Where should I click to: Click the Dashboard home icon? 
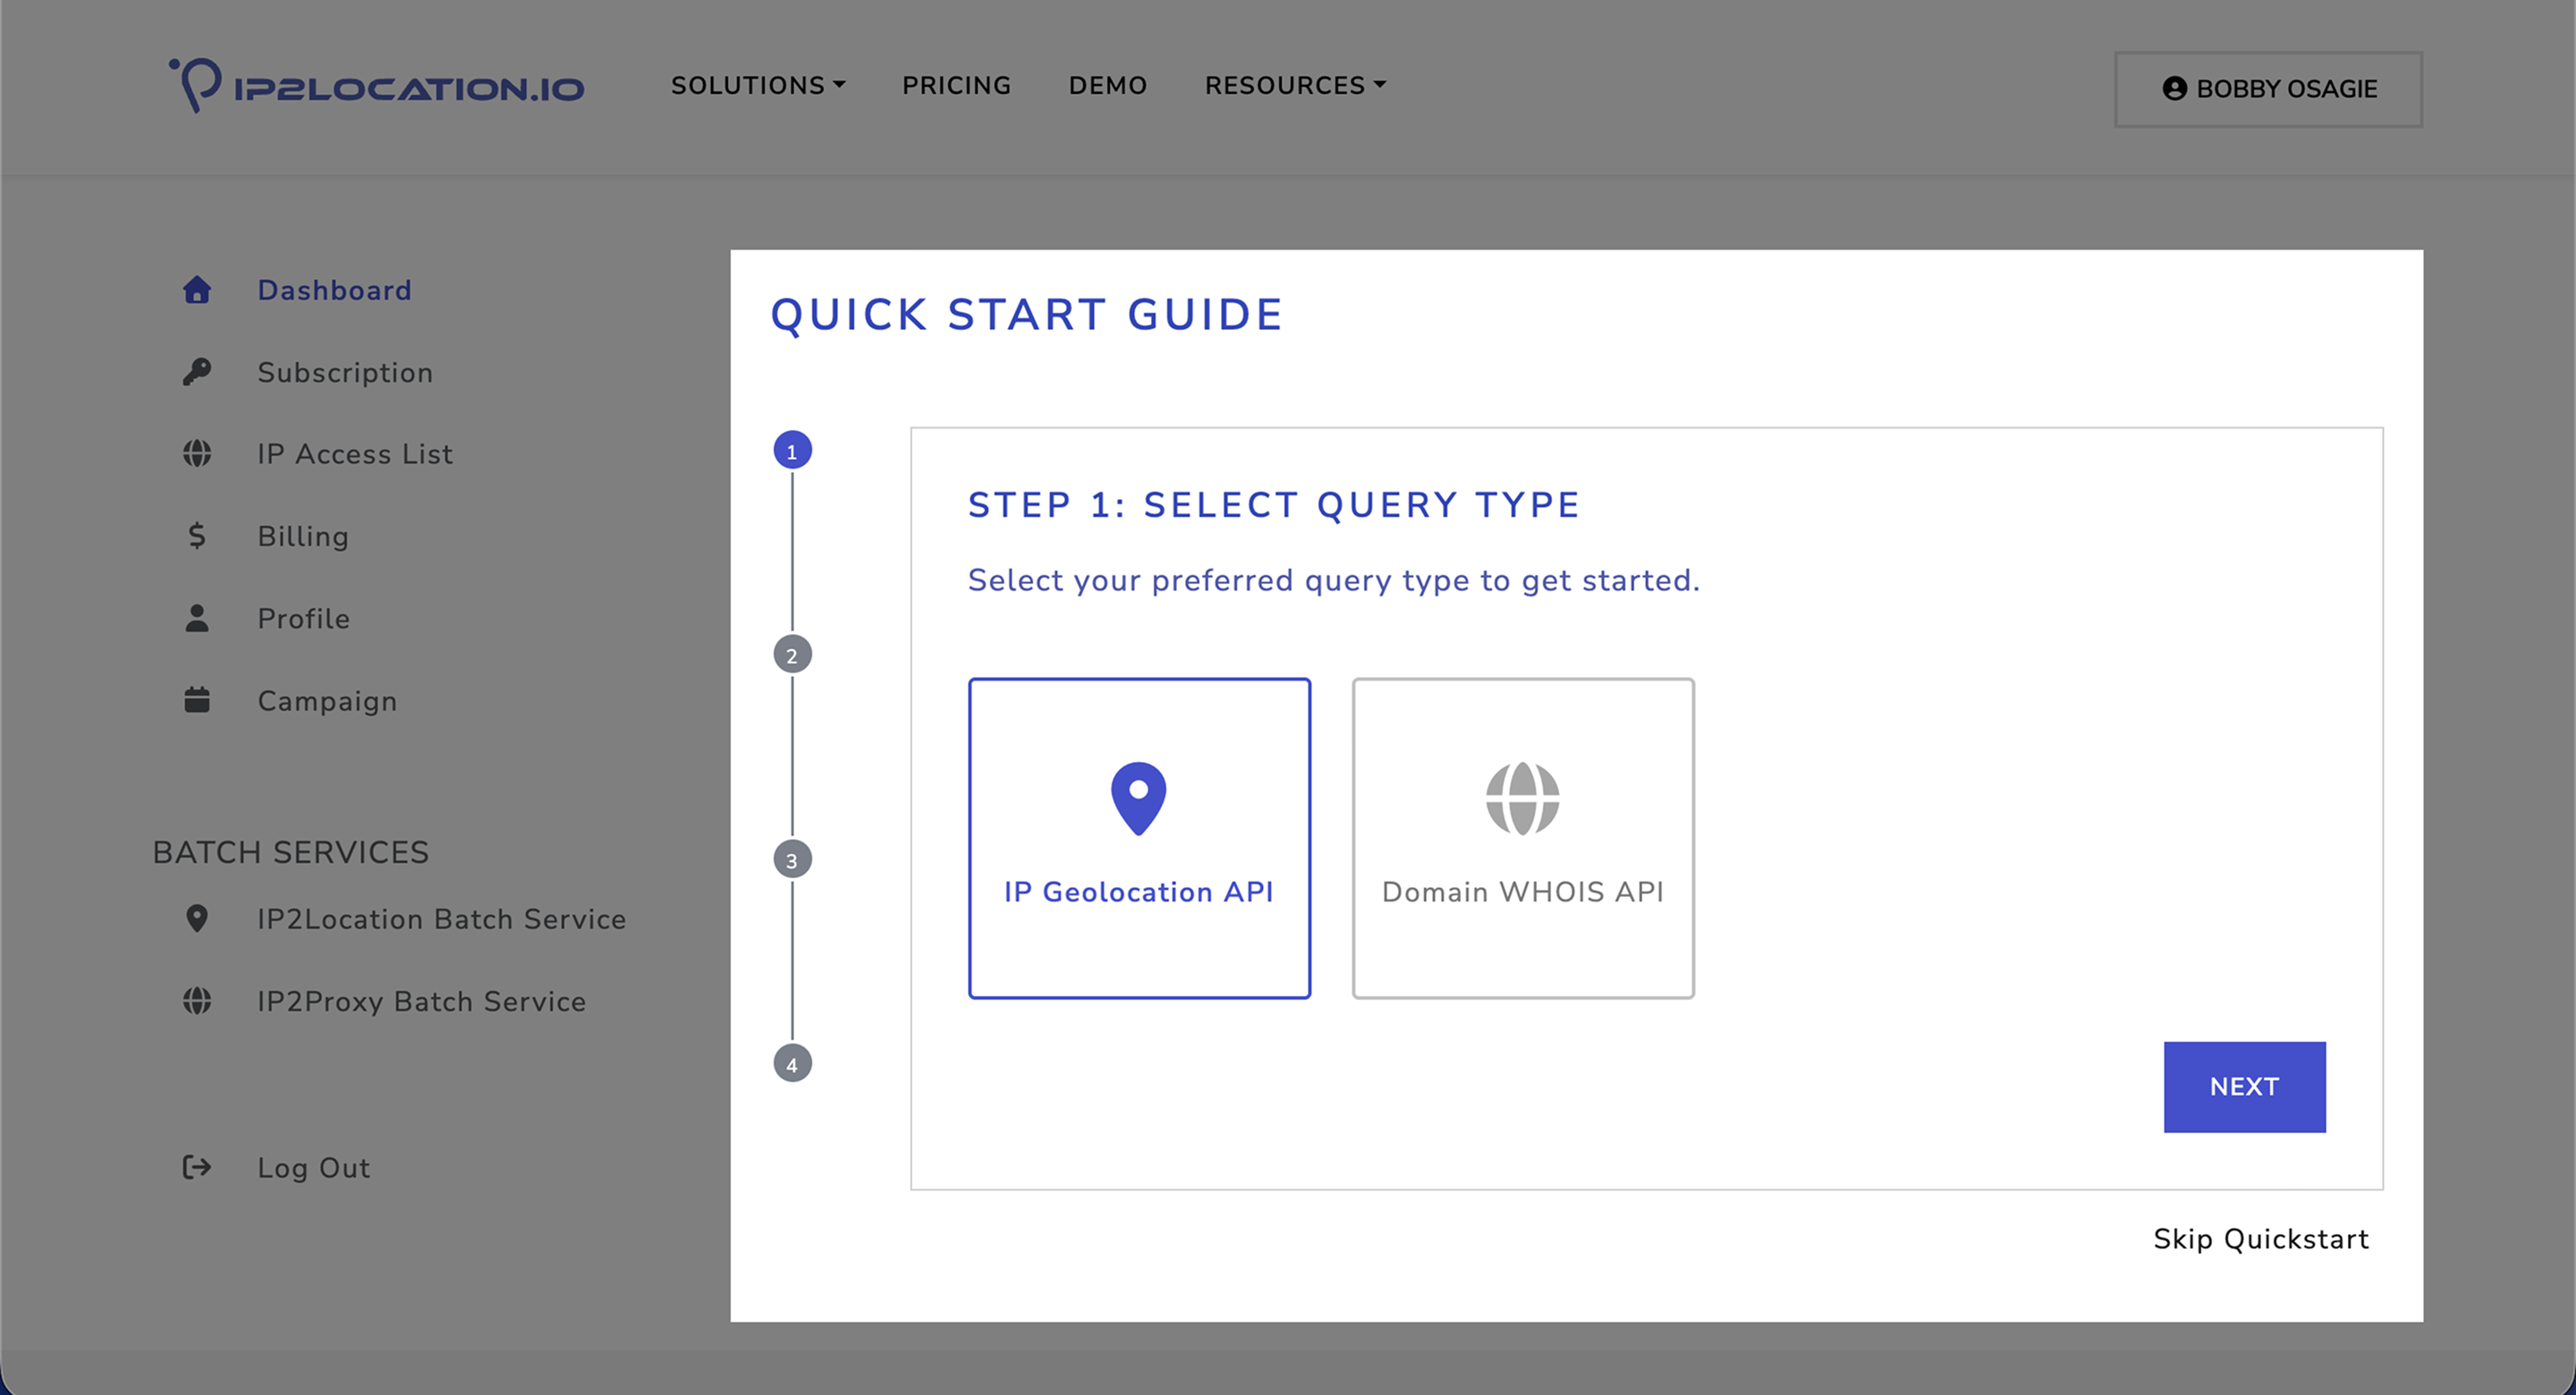coord(197,290)
